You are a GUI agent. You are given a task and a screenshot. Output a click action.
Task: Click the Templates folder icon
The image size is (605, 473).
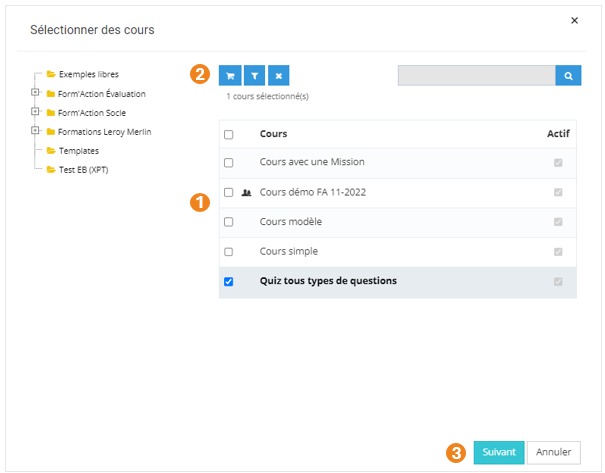pos(50,150)
